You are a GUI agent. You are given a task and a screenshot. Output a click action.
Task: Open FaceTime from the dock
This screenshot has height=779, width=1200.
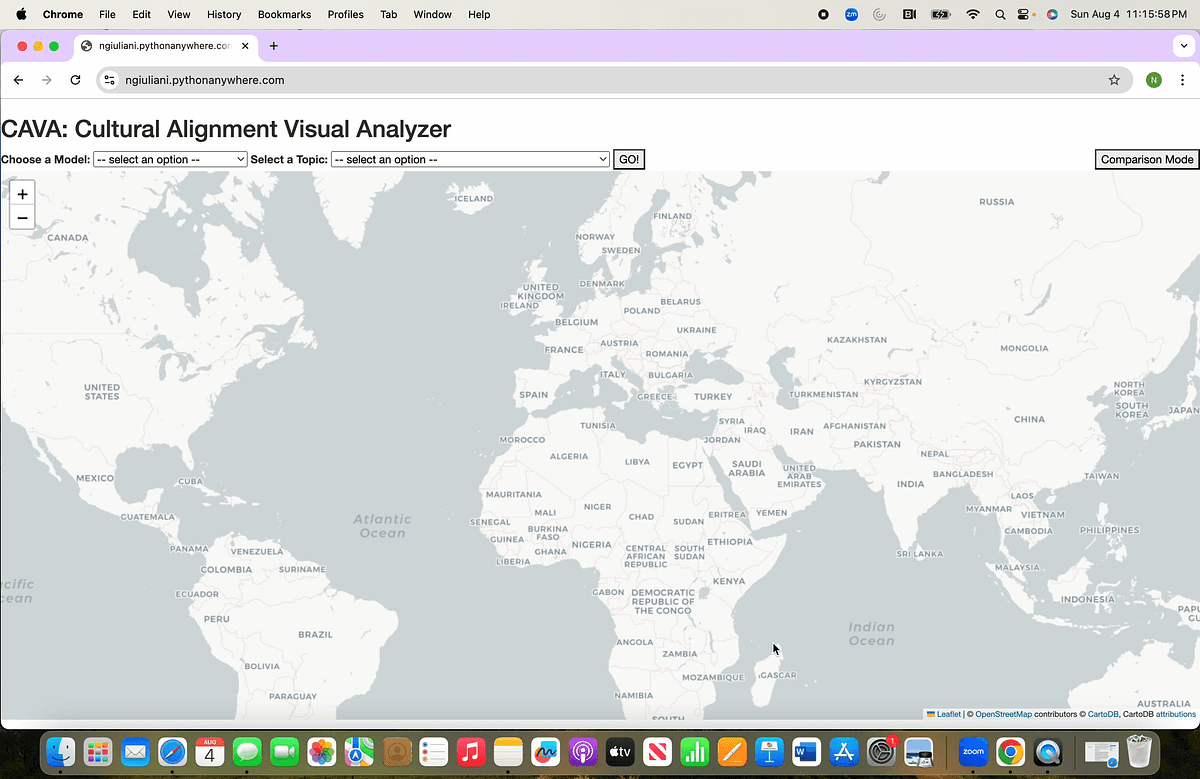tap(285, 751)
